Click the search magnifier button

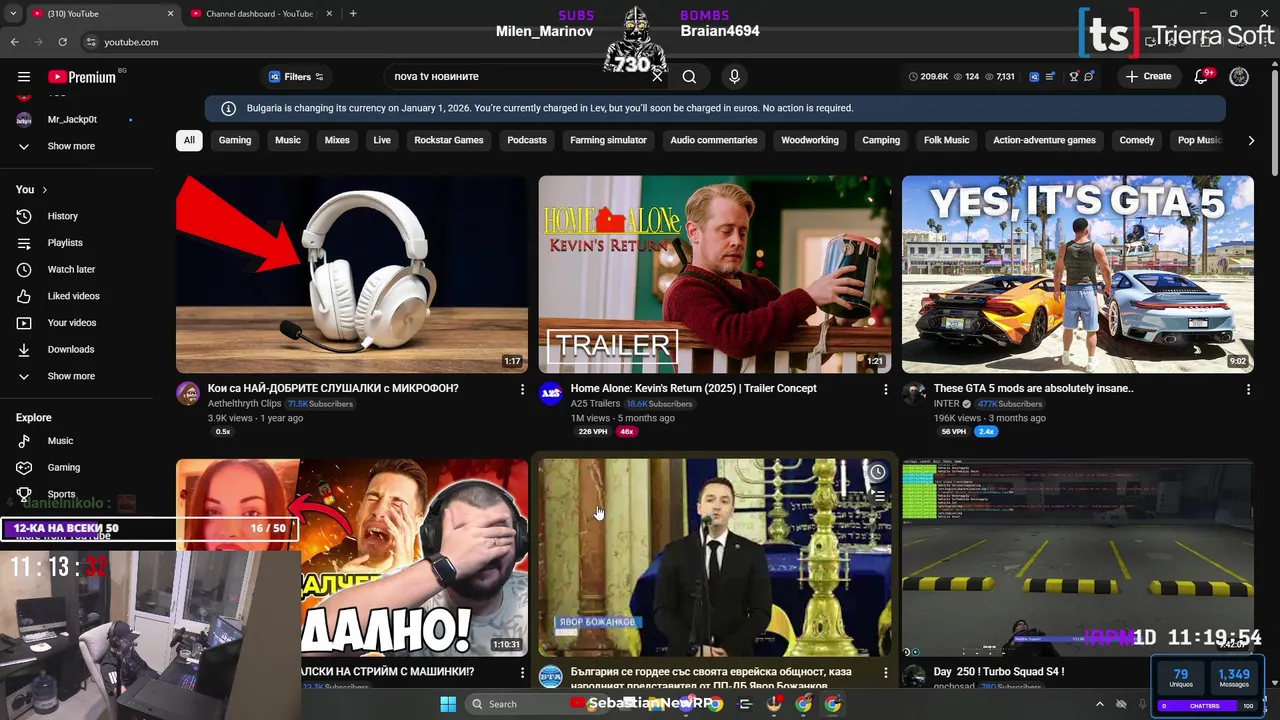pos(689,77)
